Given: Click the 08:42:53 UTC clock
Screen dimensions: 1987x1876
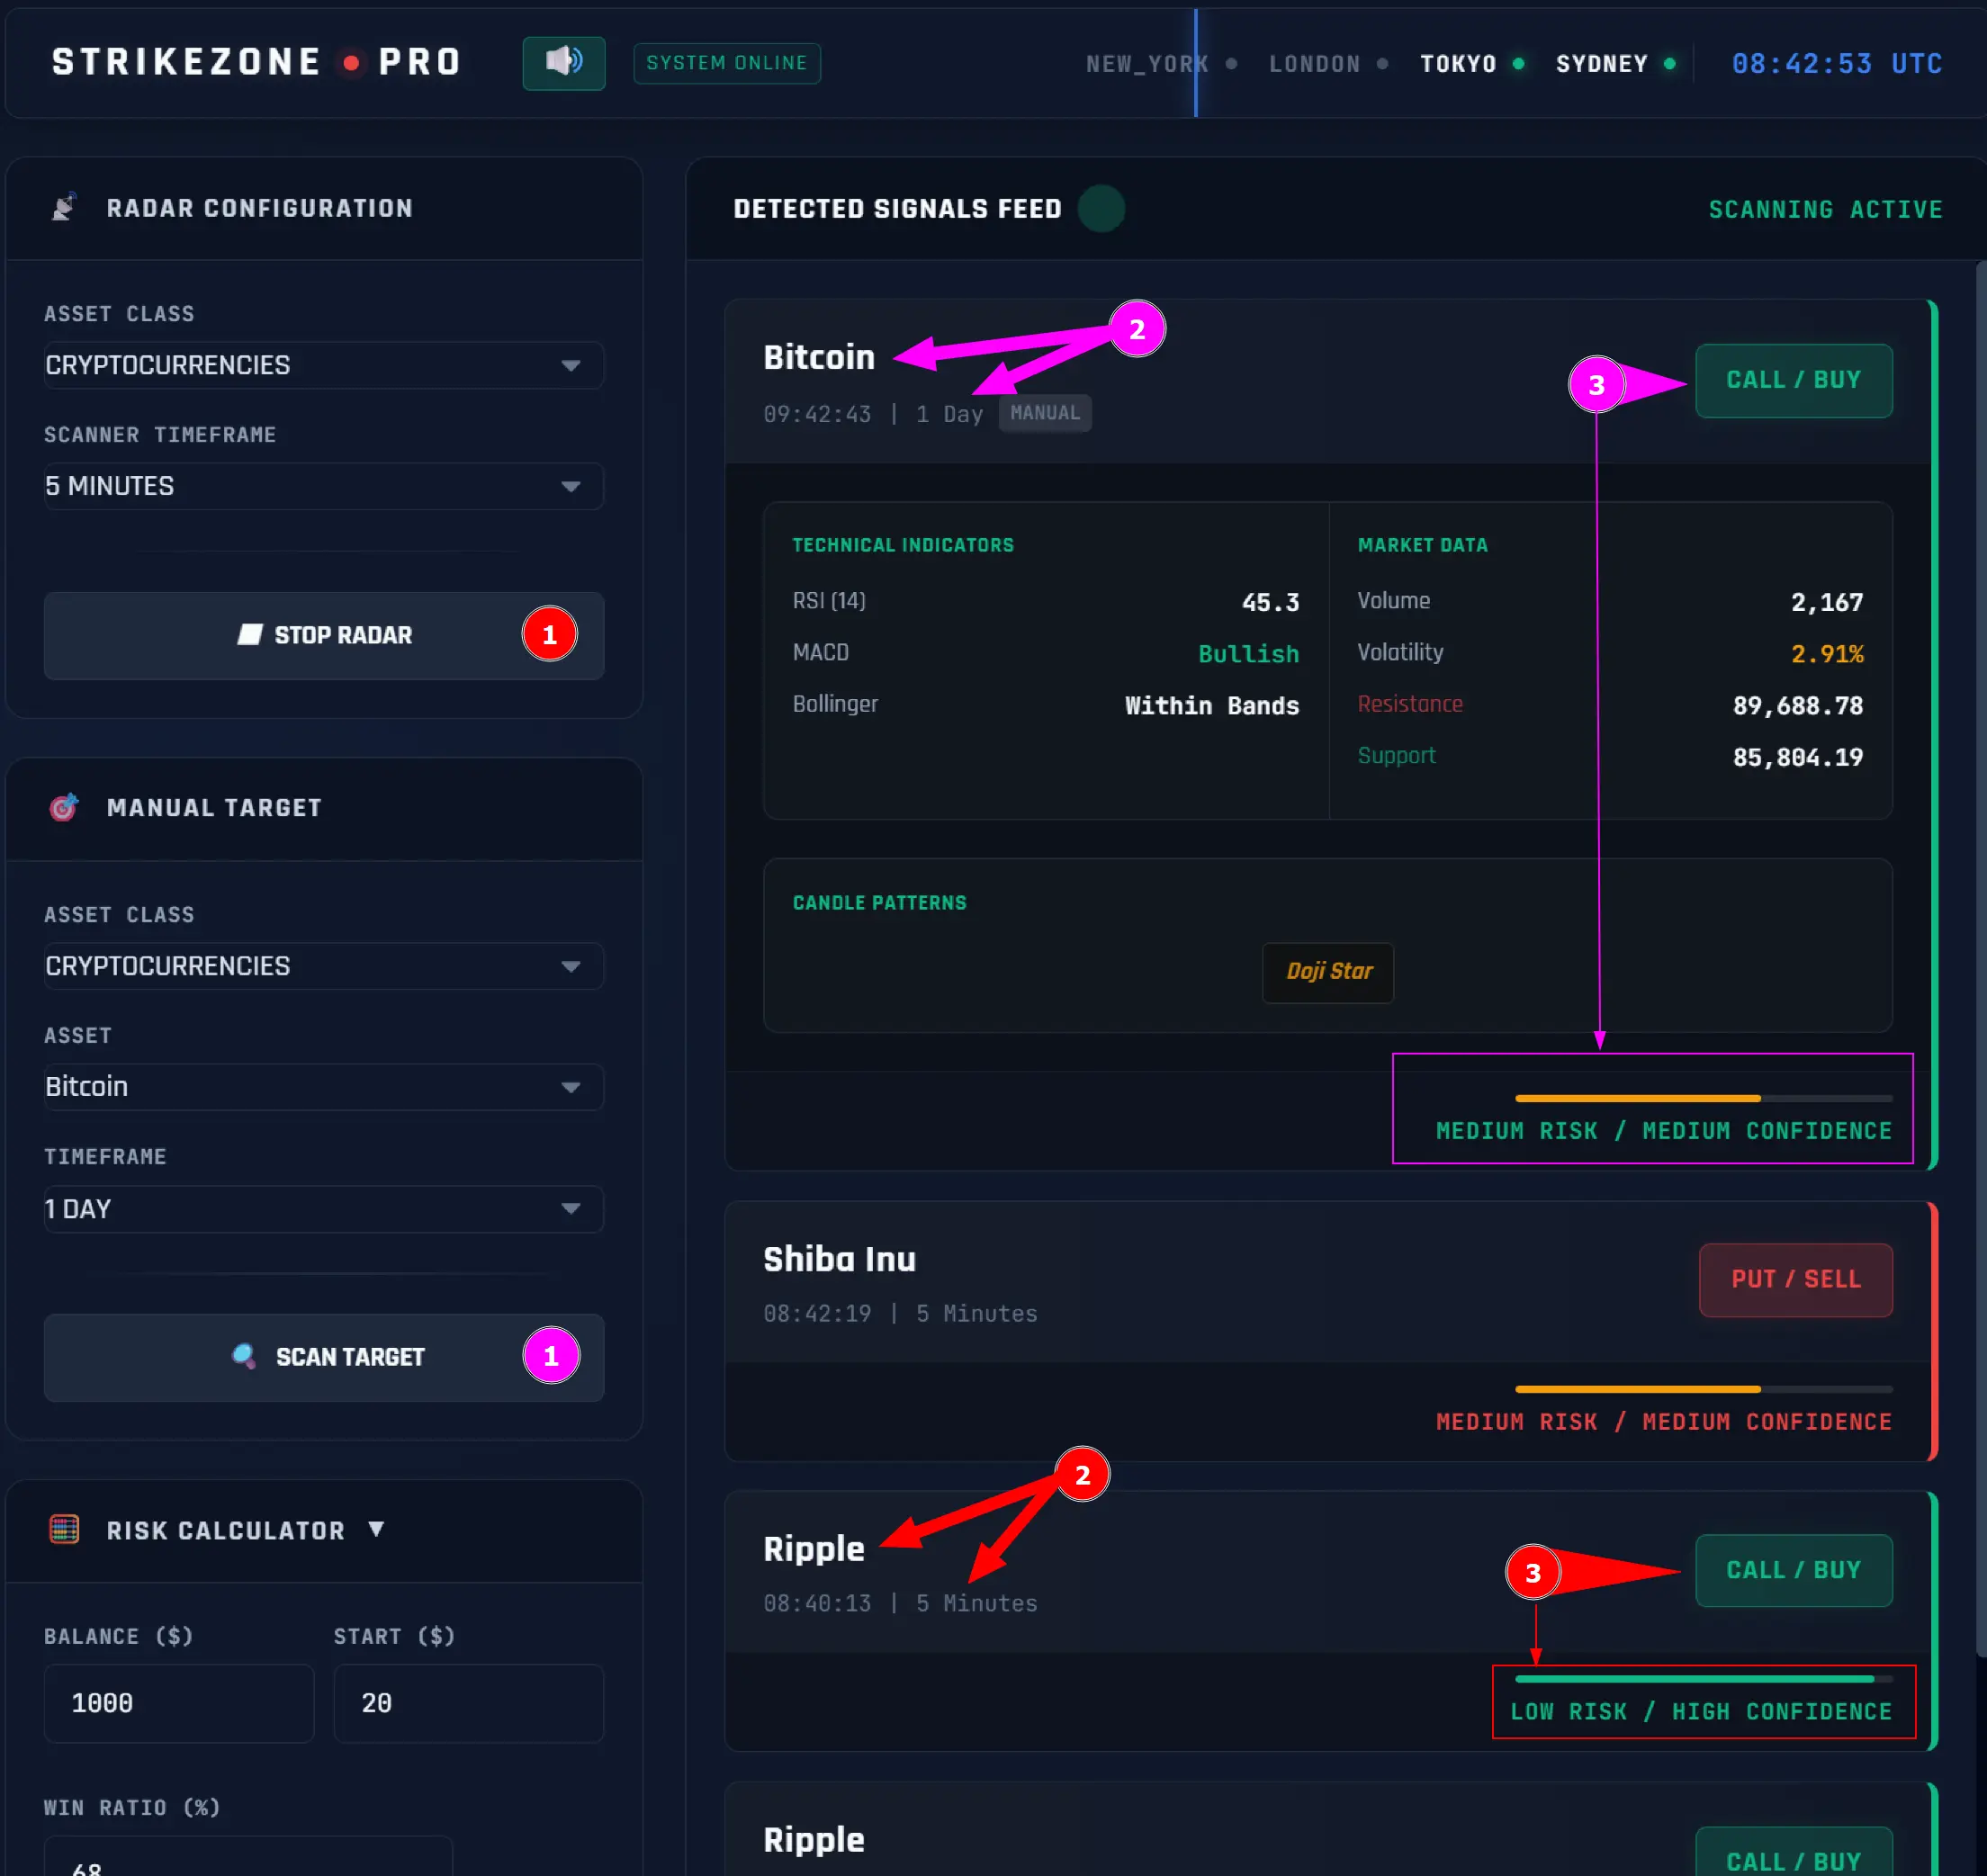Looking at the screenshot, I should click(x=1836, y=64).
